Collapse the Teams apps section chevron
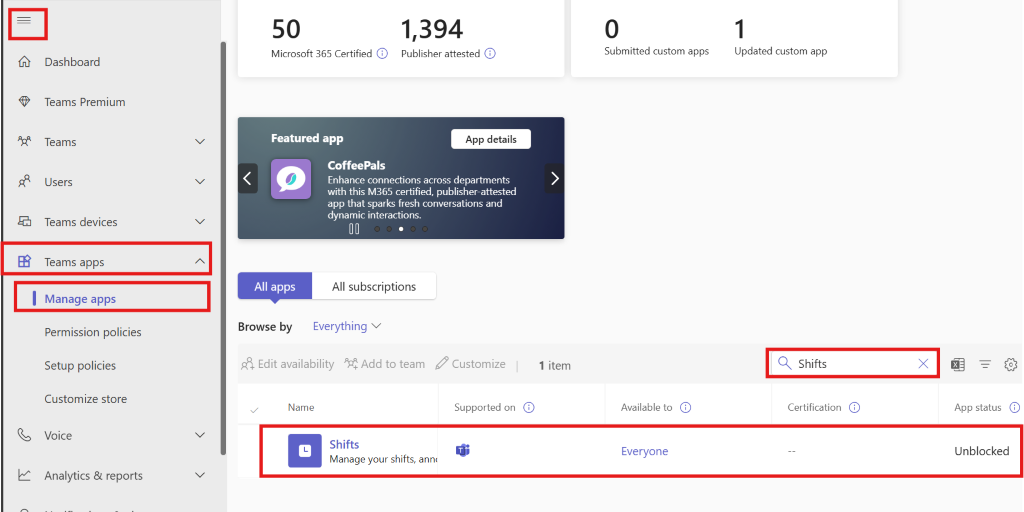The height and width of the screenshot is (512, 1024). (200, 262)
